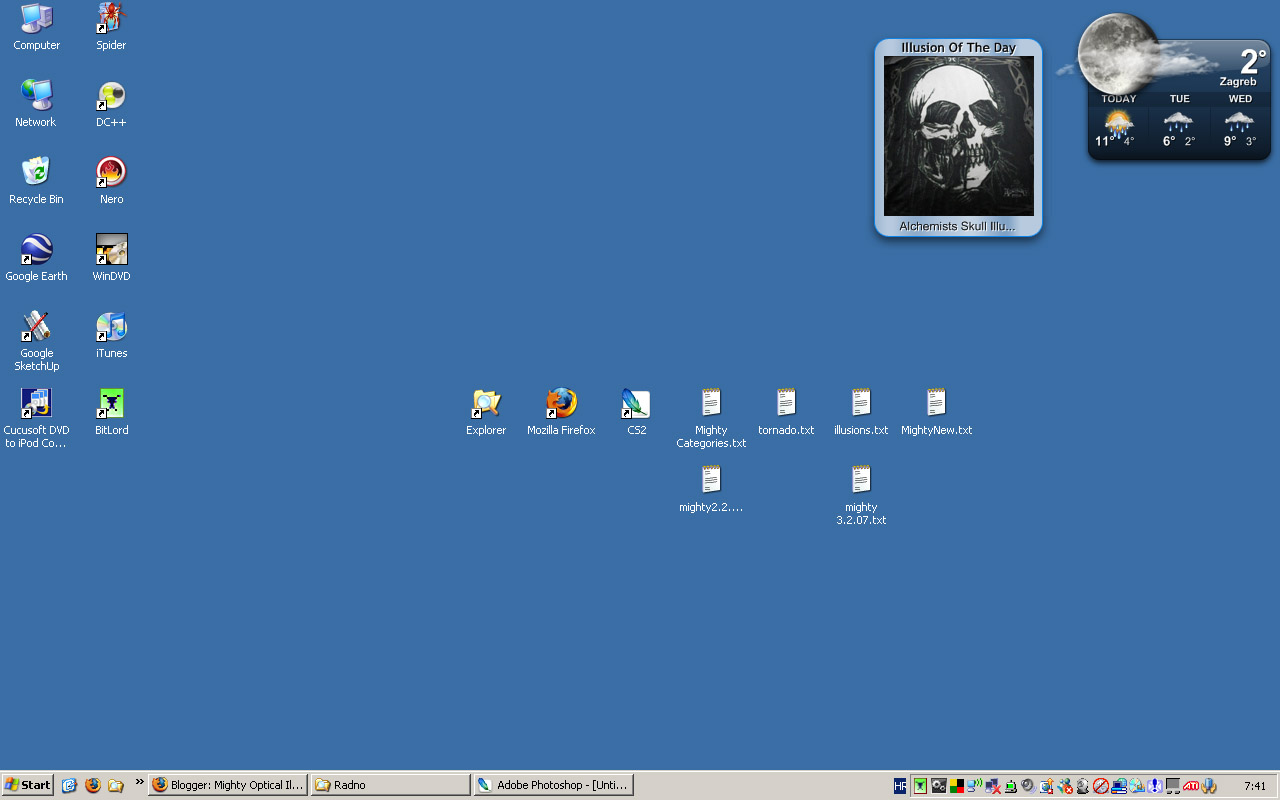The height and width of the screenshot is (800, 1280).
Task: Select the WED forecast in weather gadget
Action: click(1240, 122)
